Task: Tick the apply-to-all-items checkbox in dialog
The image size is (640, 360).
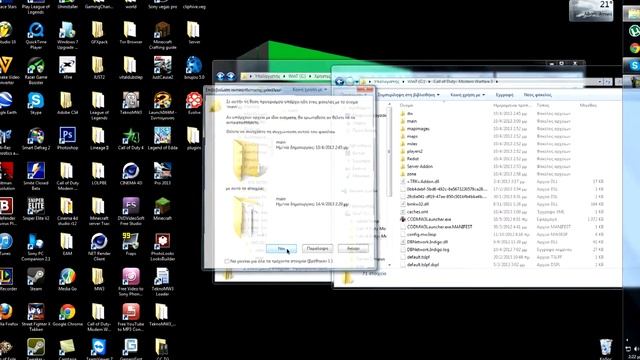Action: 227,261
